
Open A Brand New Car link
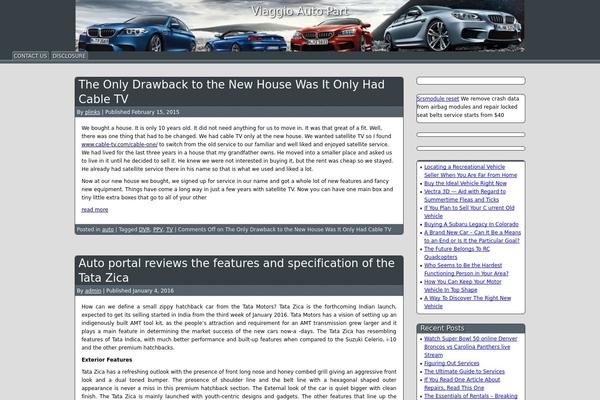click(472, 237)
